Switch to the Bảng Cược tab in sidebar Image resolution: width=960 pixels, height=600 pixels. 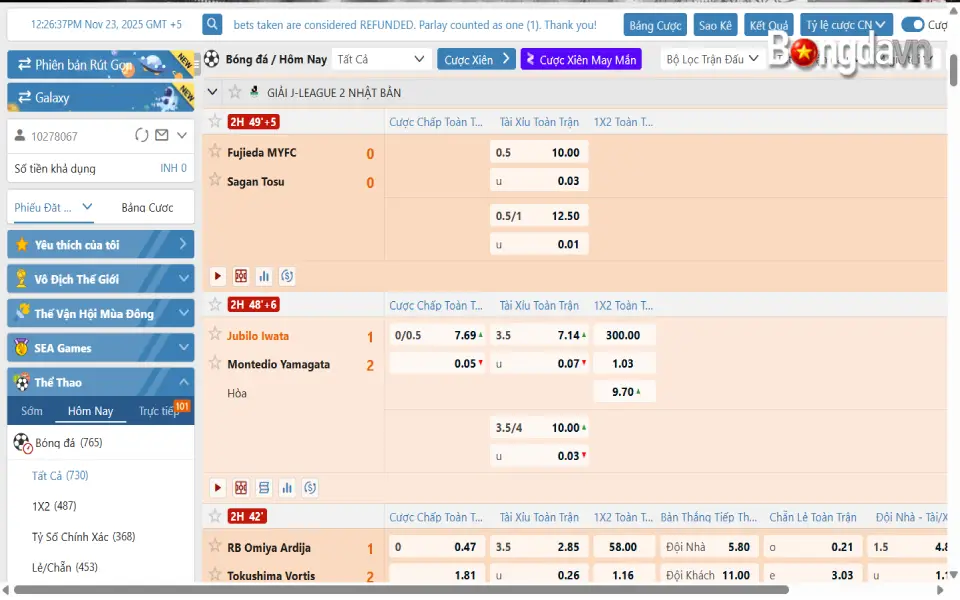tap(147, 208)
